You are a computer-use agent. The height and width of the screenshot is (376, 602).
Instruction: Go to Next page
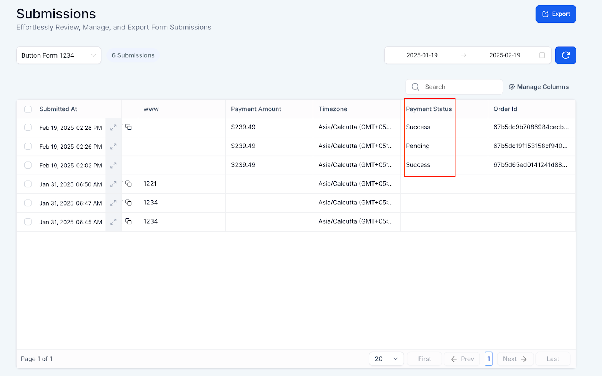514,359
